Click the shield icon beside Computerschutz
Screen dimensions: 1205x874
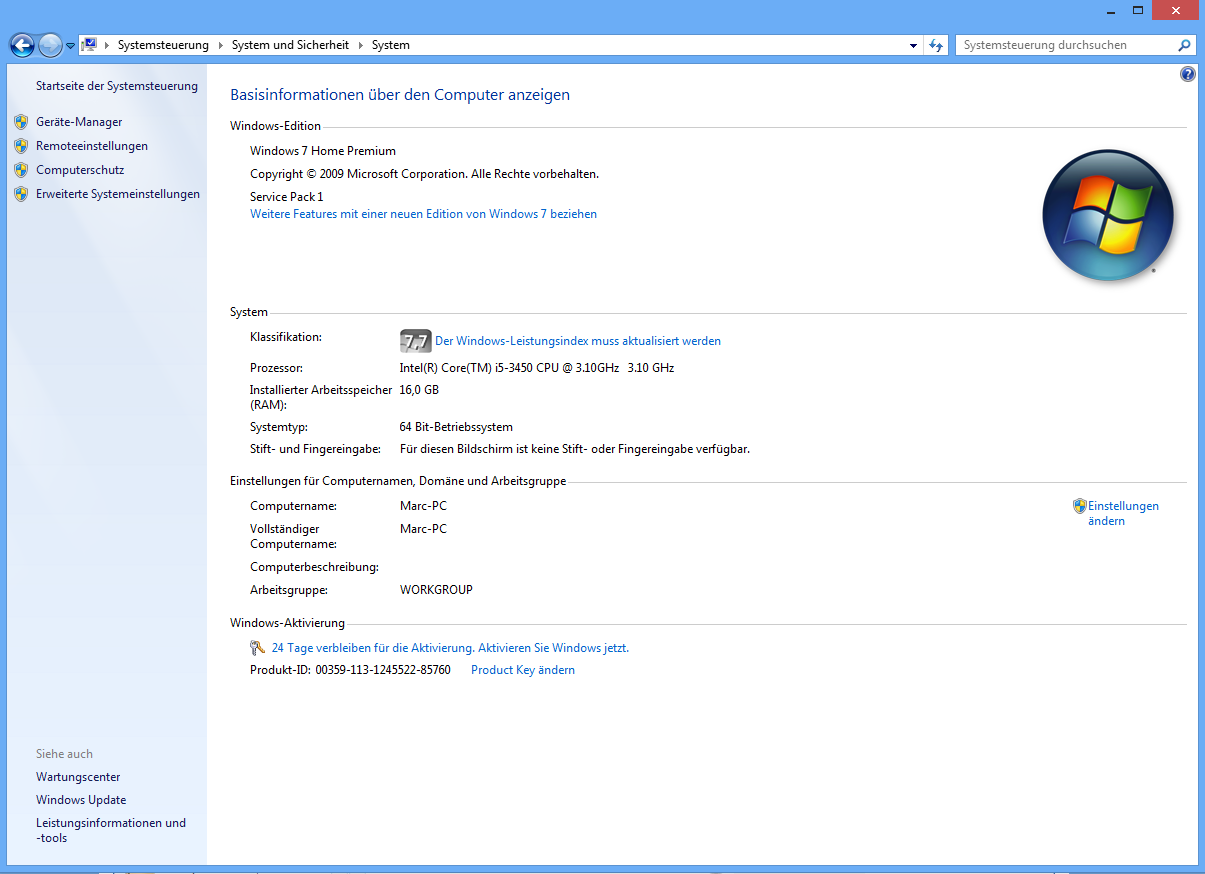pyautogui.click(x=21, y=170)
